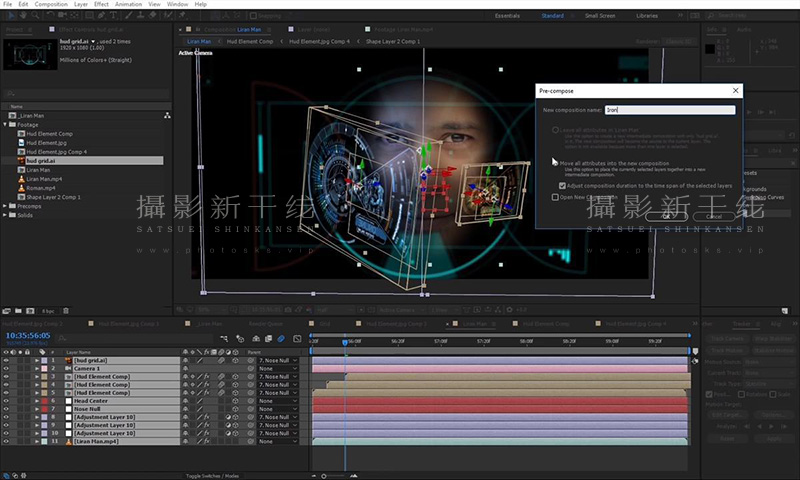Toggle hide Shy layers in timeline header

click(x=256, y=338)
